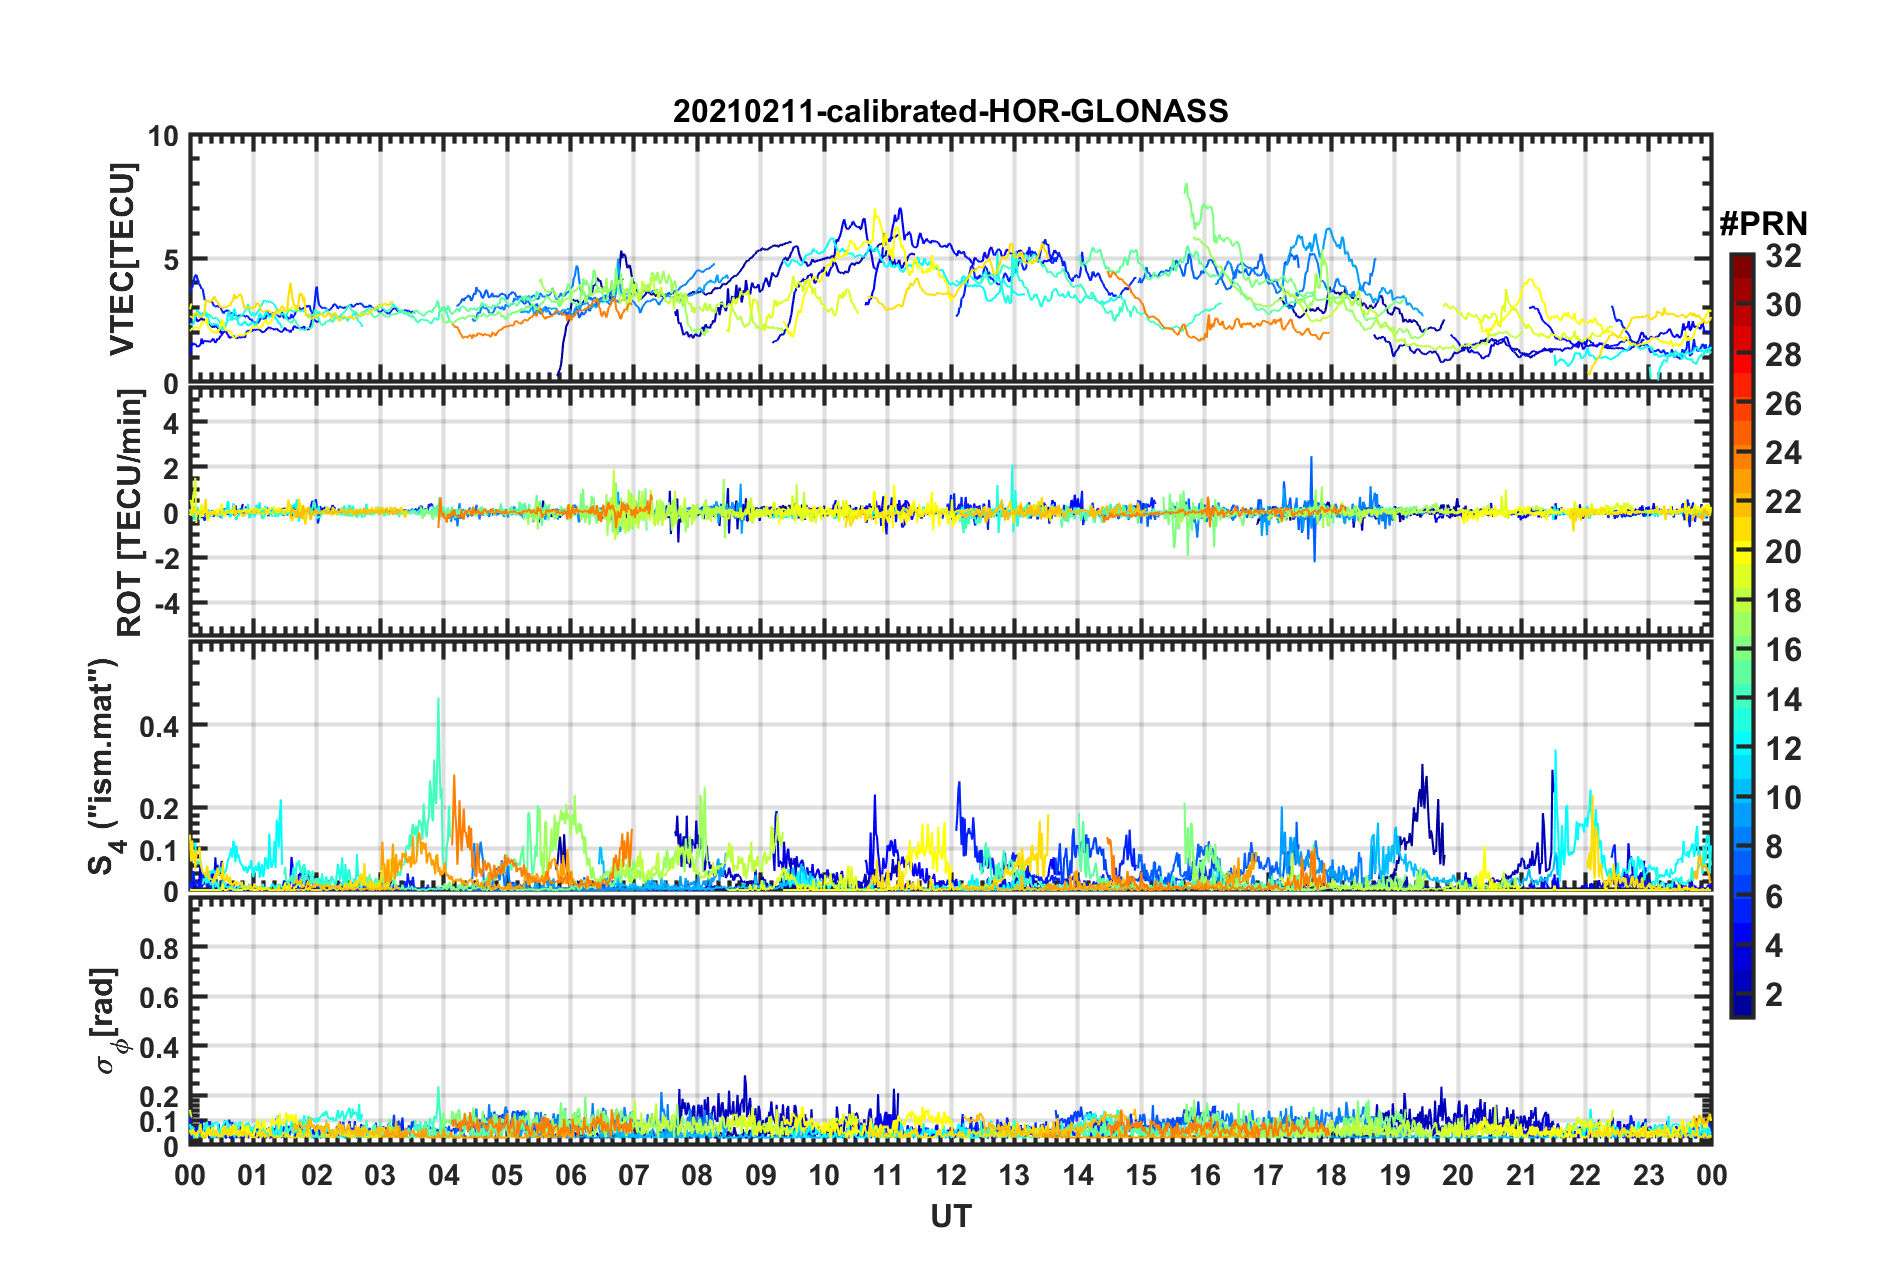1902x1272 pixels.
Task: Click the plot title "20210211-calibrated-HOR-GLONASS"
Action: pyautogui.click(x=950, y=111)
